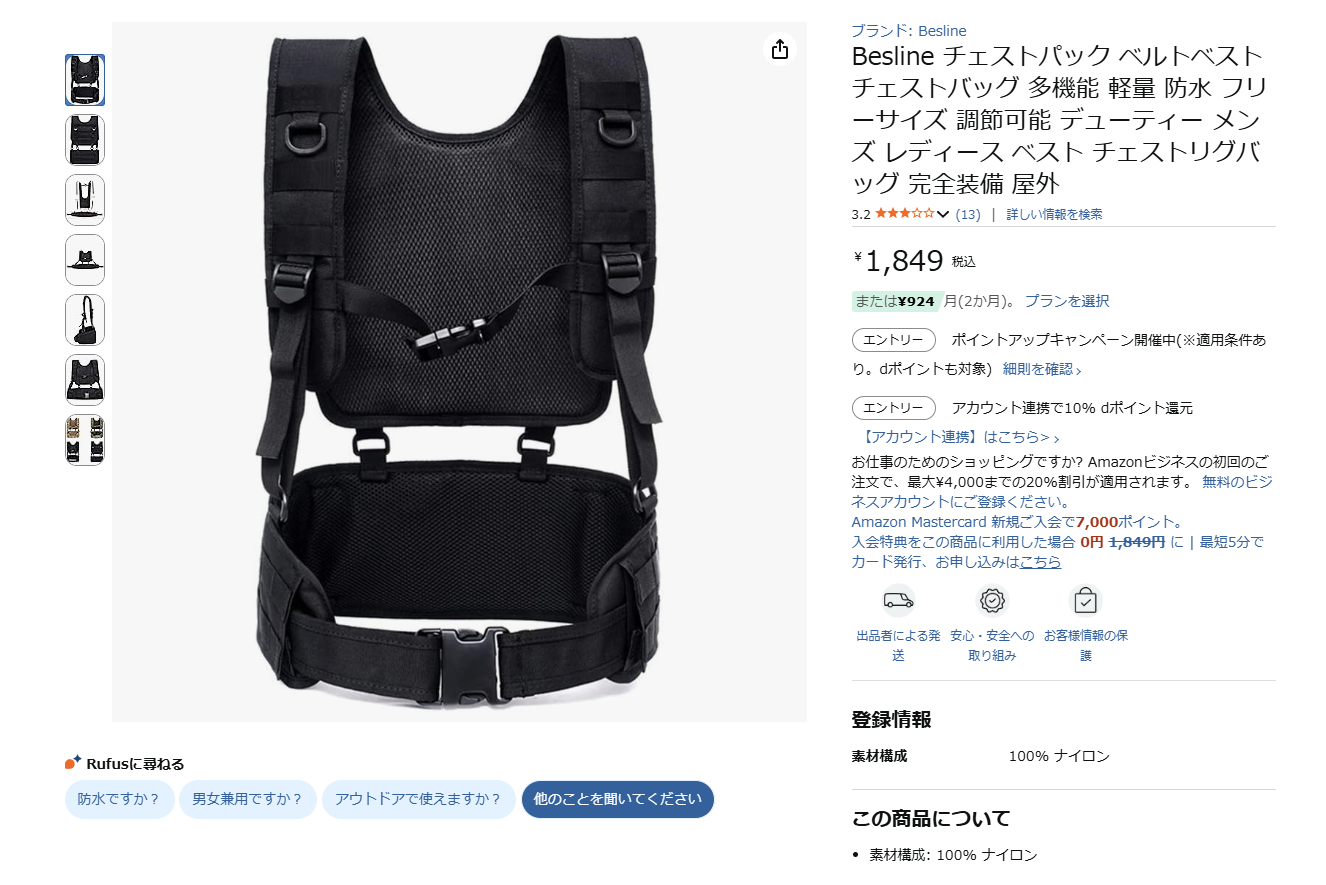
Task: Click the star rating icons
Action: pyautogui.click(x=904, y=214)
